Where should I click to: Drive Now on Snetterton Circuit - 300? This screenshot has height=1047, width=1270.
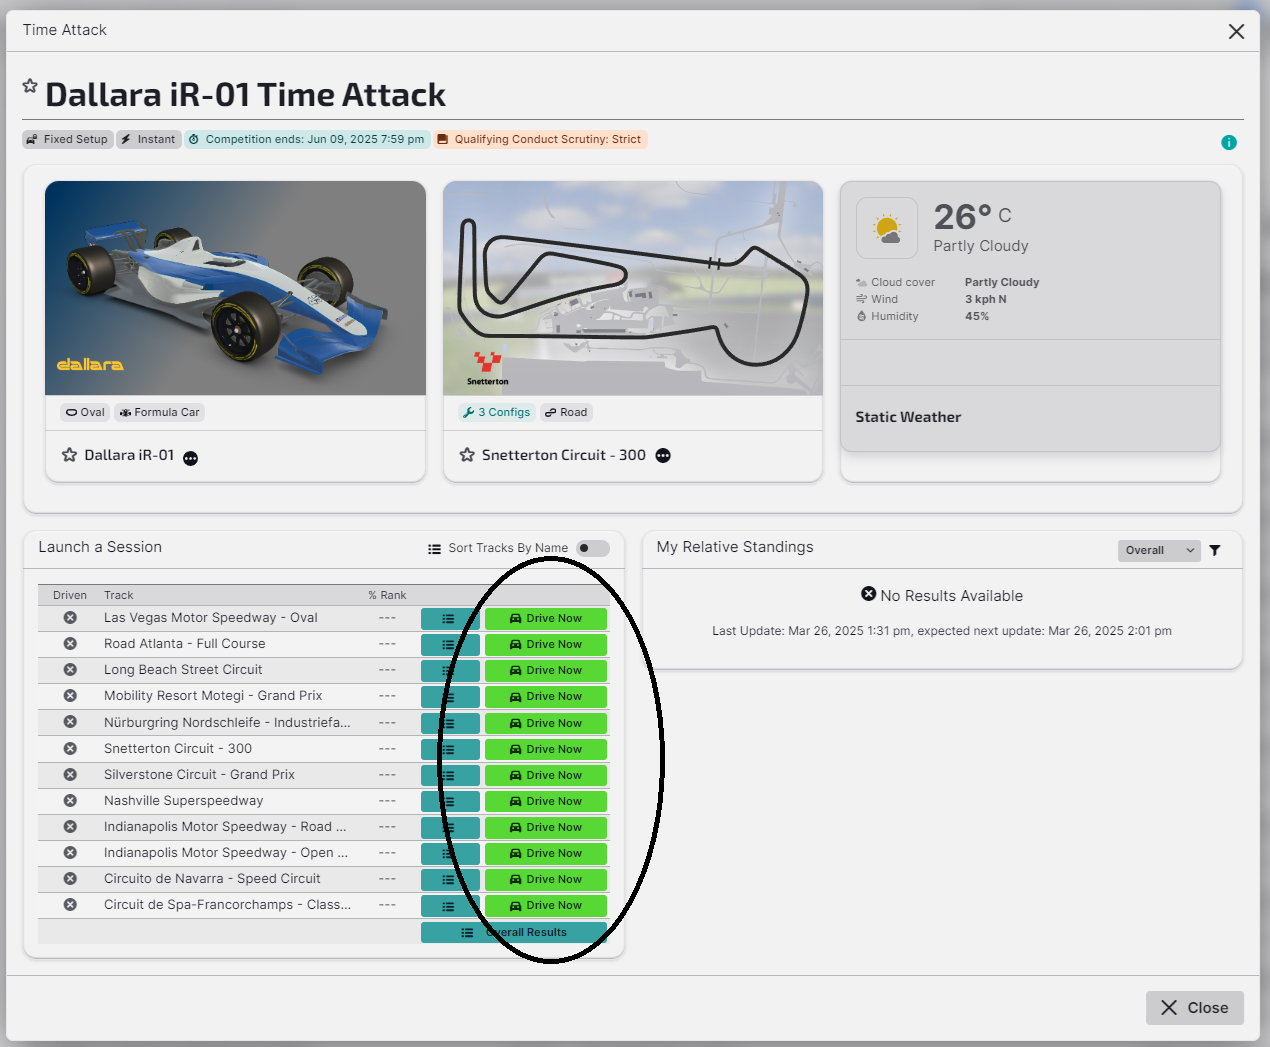point(546,750)
